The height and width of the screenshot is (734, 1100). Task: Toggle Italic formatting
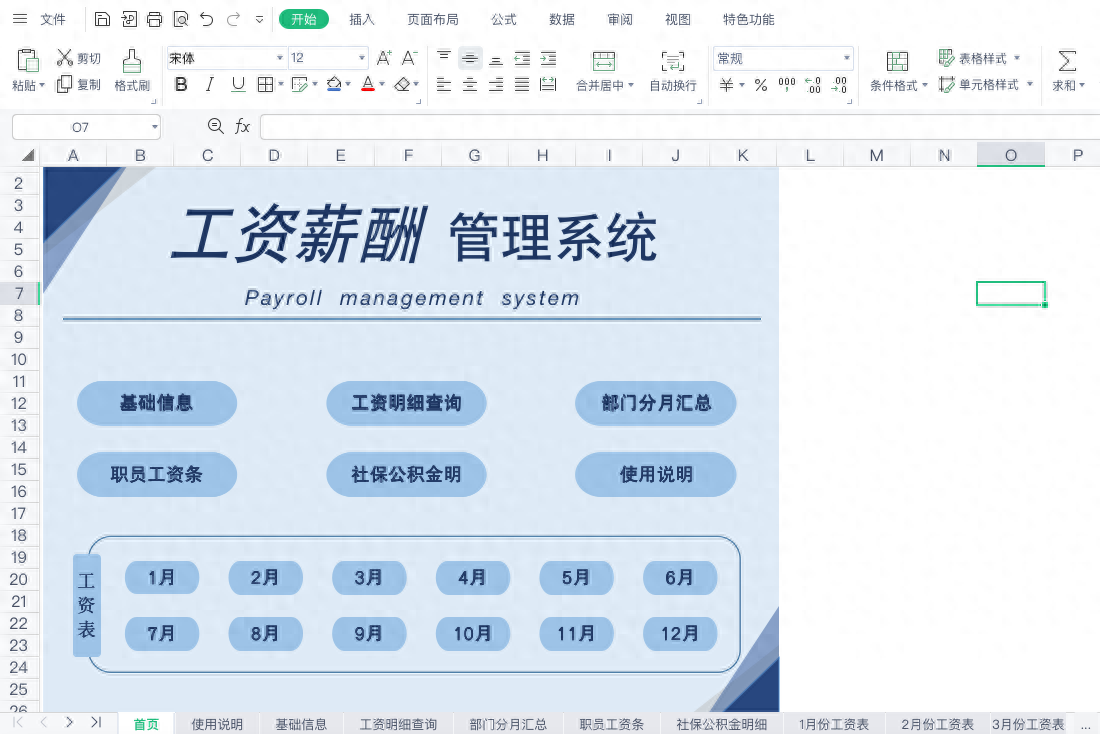point(209,85)
